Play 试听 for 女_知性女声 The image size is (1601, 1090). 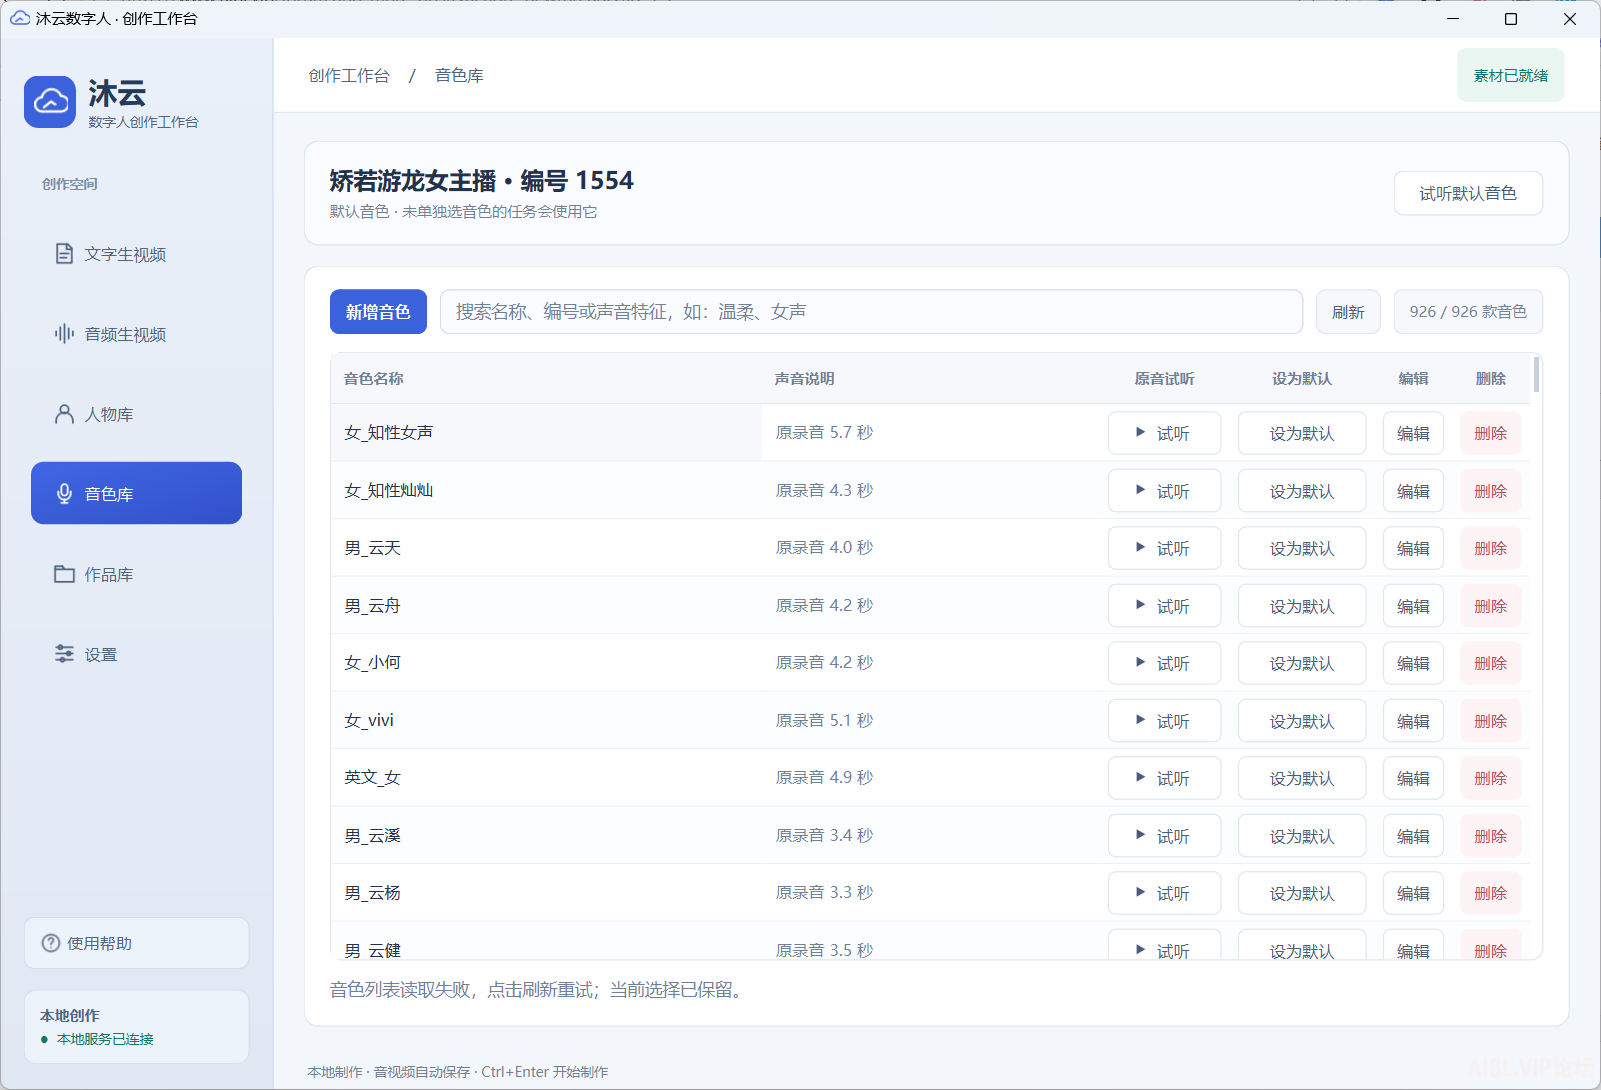(1164, 433)
